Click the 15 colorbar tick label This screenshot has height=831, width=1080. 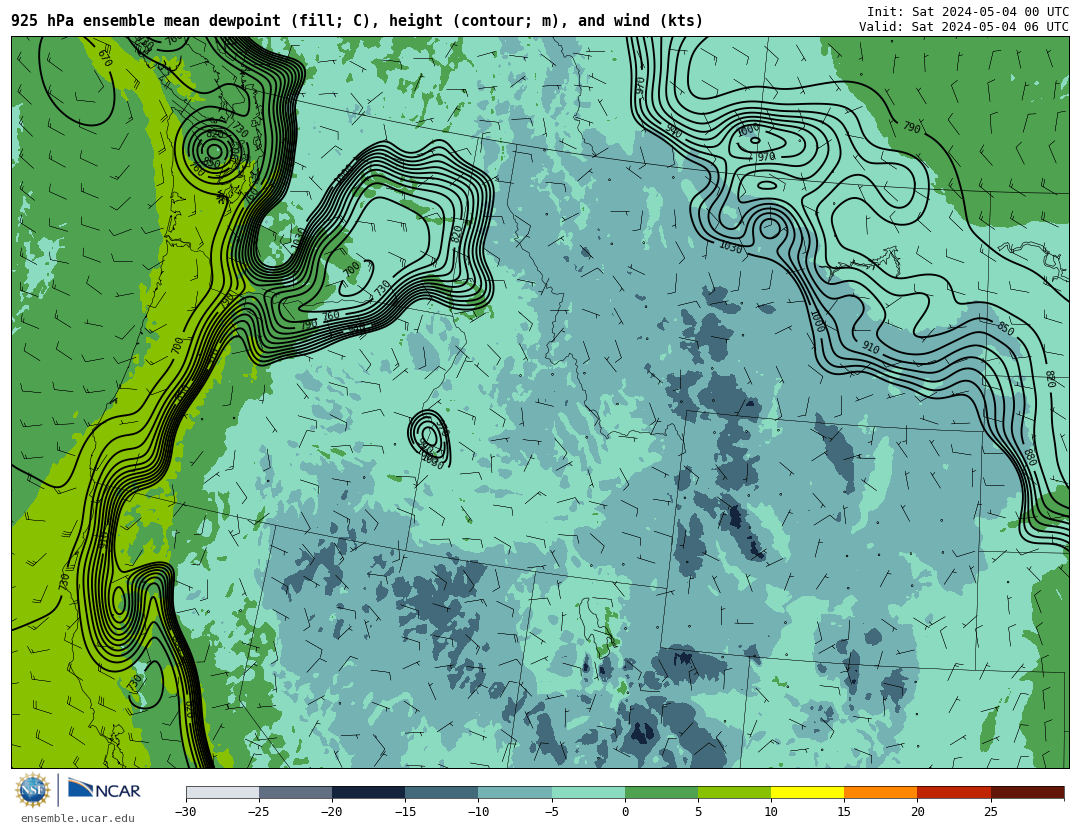(x=844, y=812)
